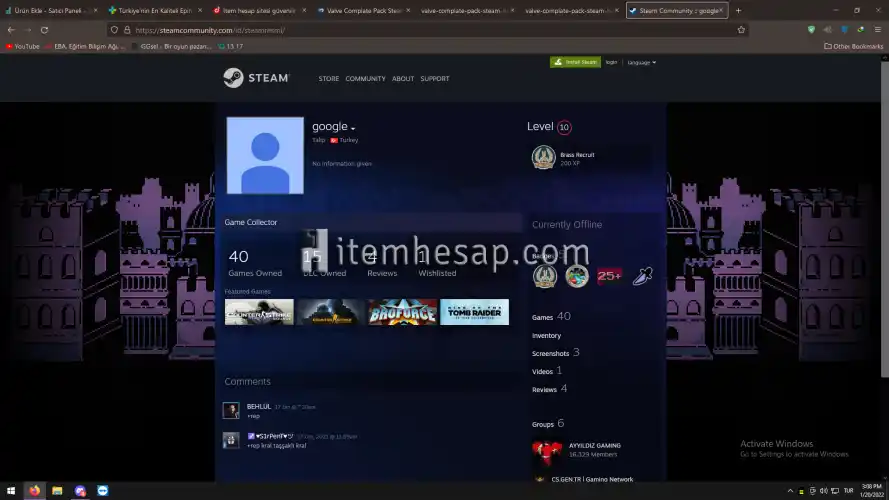This screenshot has width=889, height=500.
Task: Open the Screenshots link in the sidebar
Action: [x=550, y=353]
